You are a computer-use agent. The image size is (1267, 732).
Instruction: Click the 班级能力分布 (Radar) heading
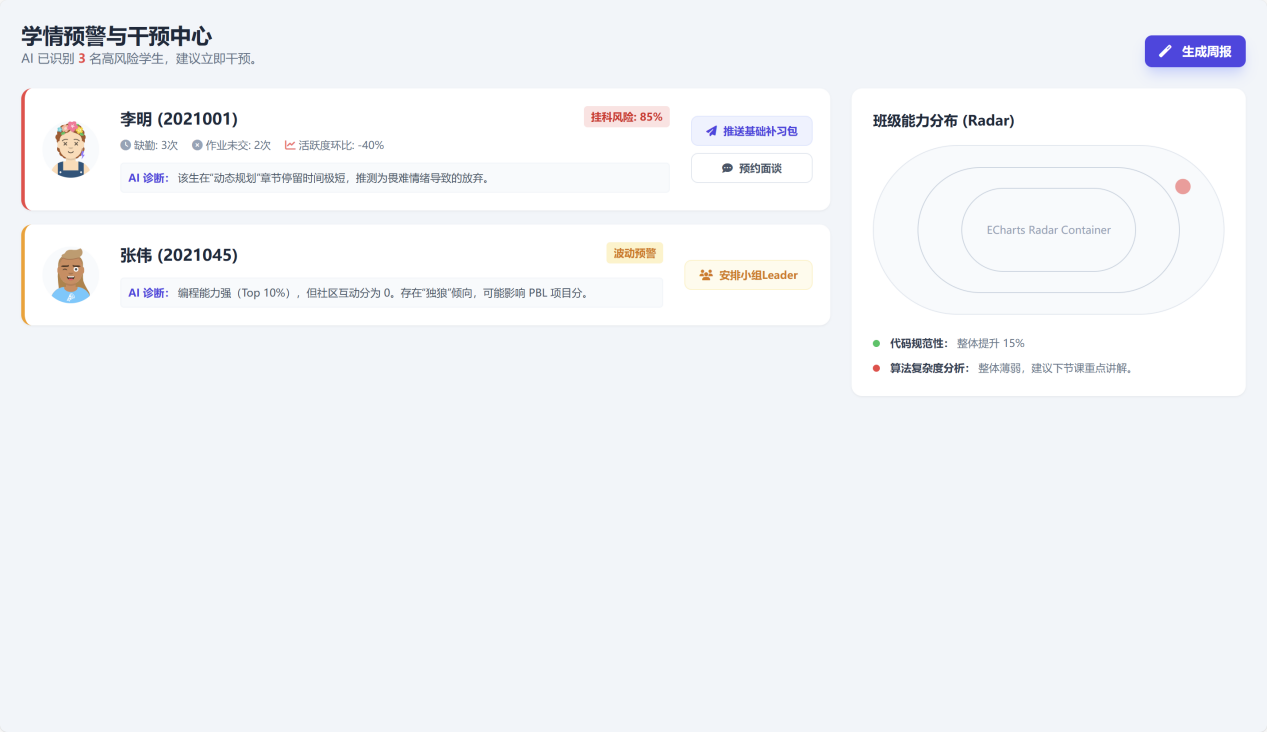click(943, 121)
